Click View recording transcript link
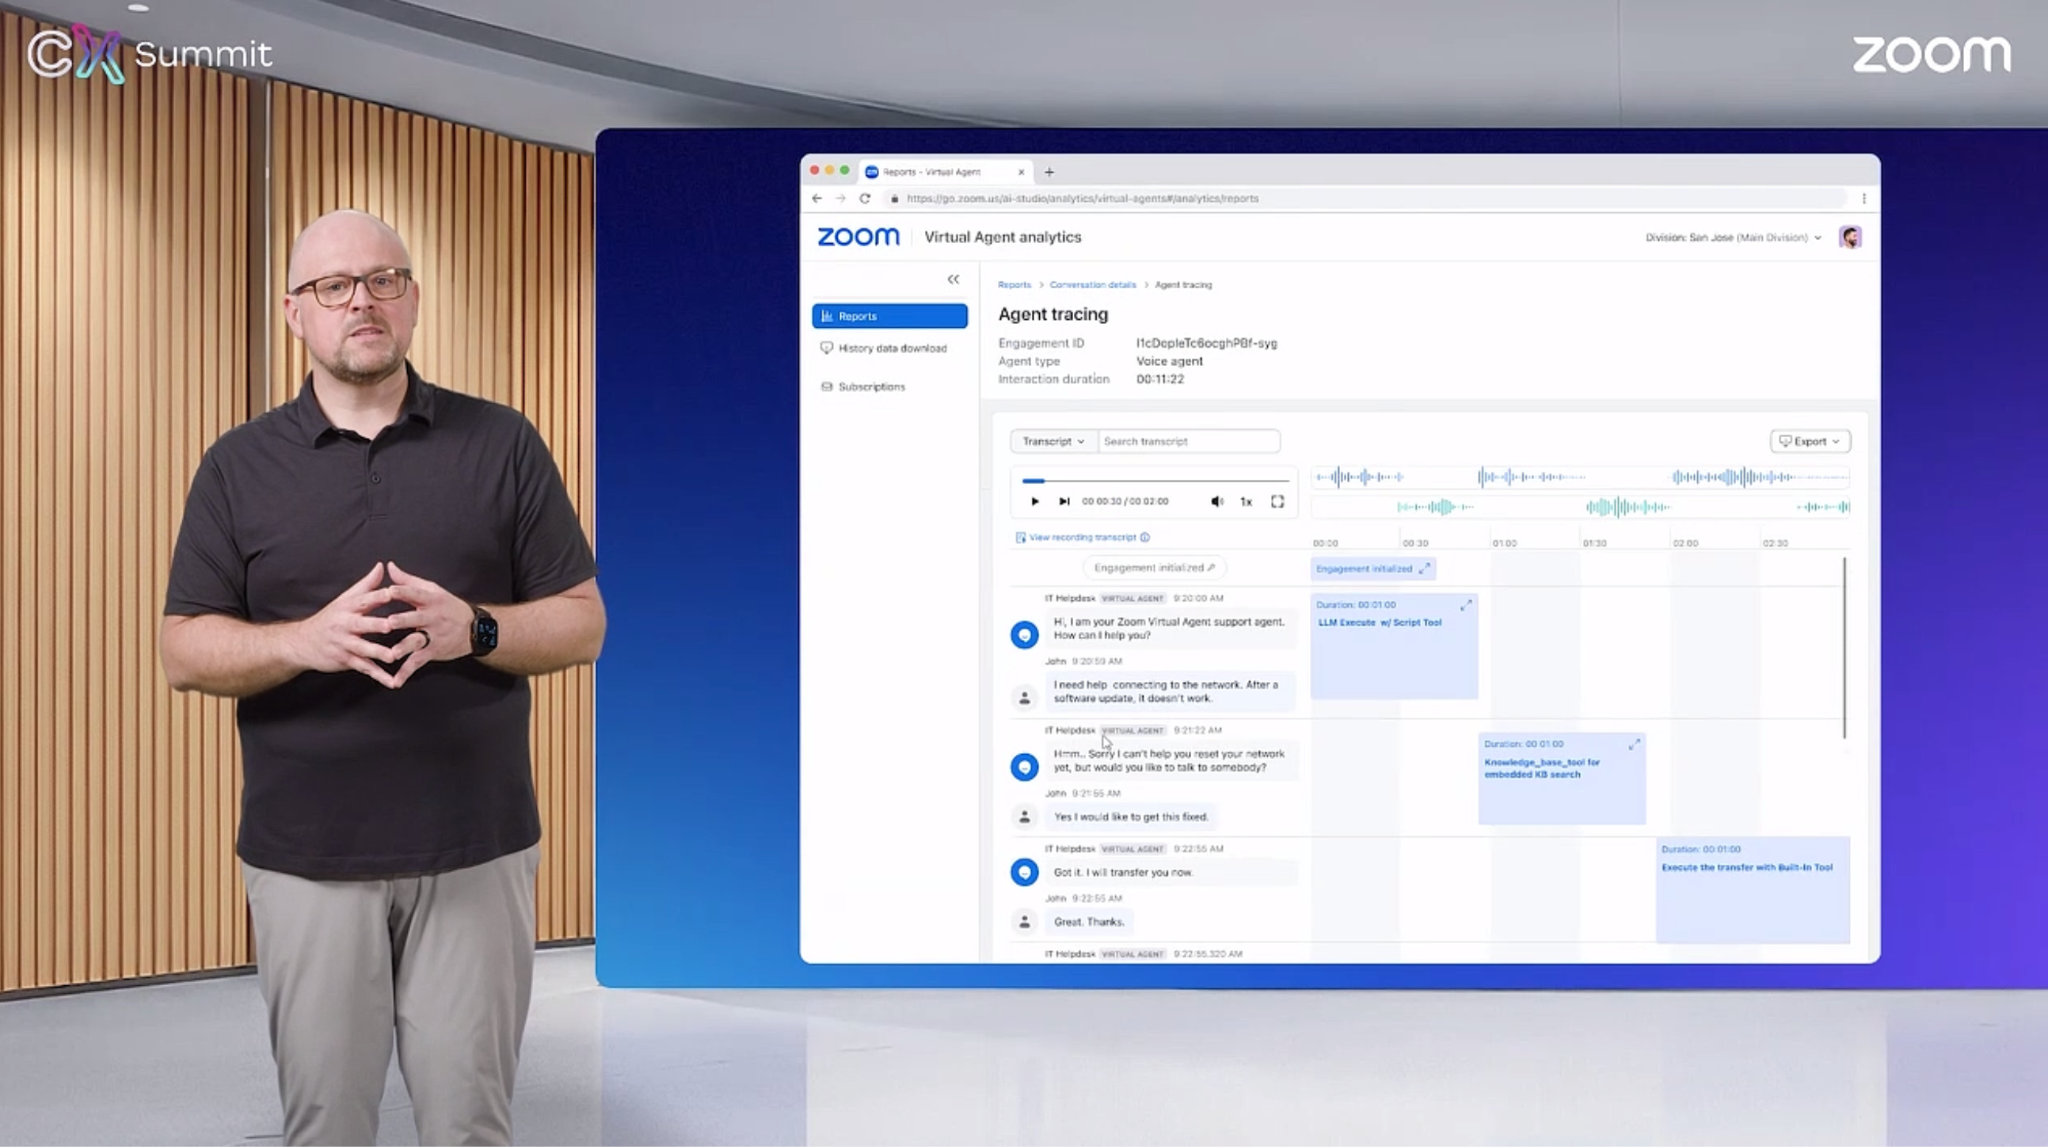This screenshot has width=2048, height=1147. (x=1082, y=538)
